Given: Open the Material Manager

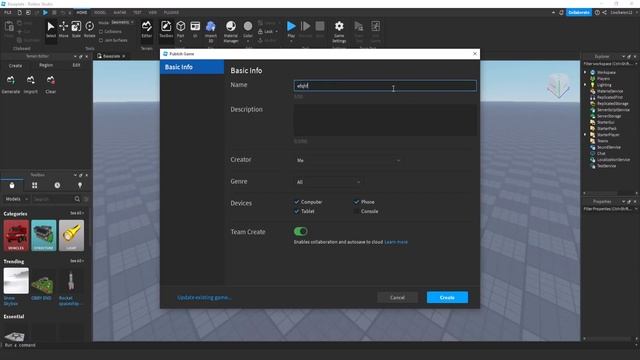Looking at the screenshot, I should (231, 31).
